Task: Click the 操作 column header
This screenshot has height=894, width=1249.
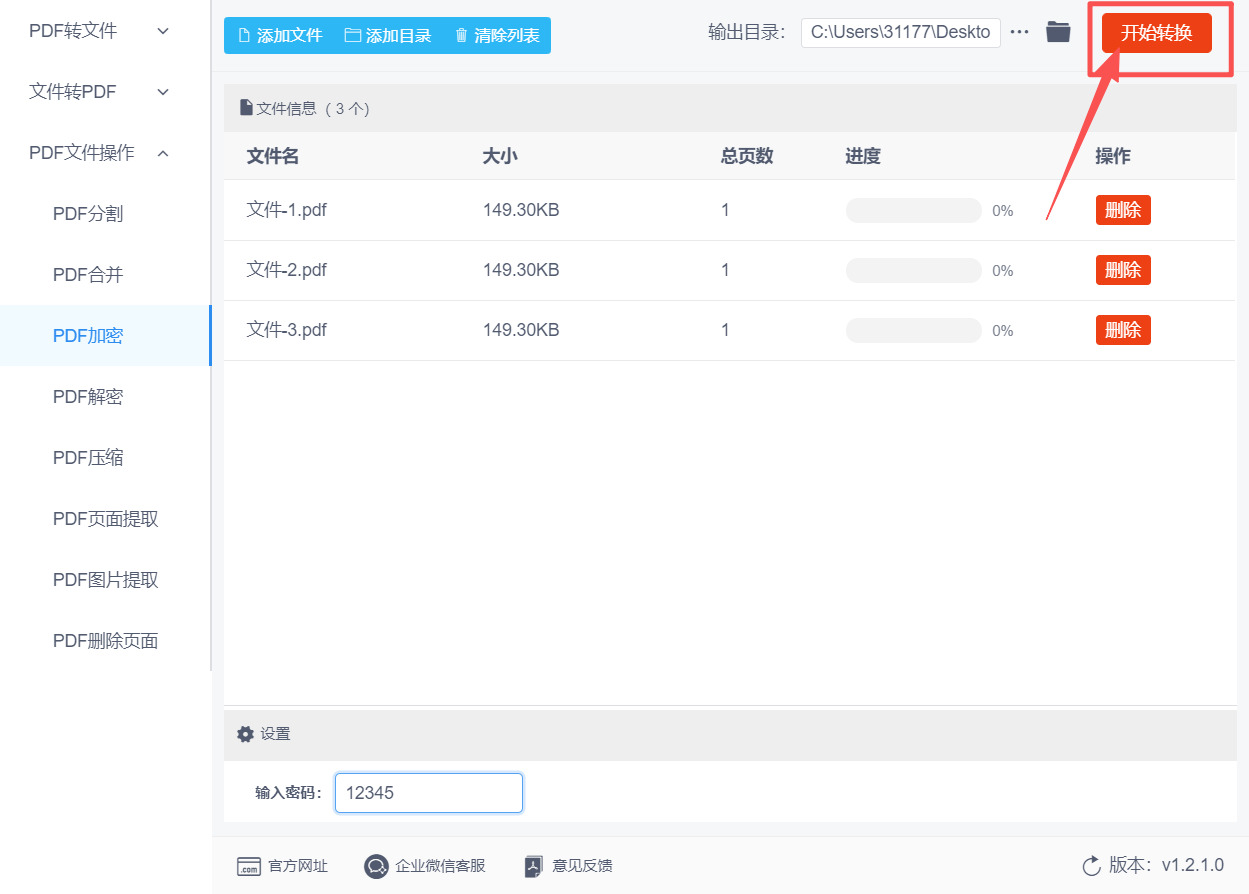Action: pyautogui.click(x=1113, y=156)
